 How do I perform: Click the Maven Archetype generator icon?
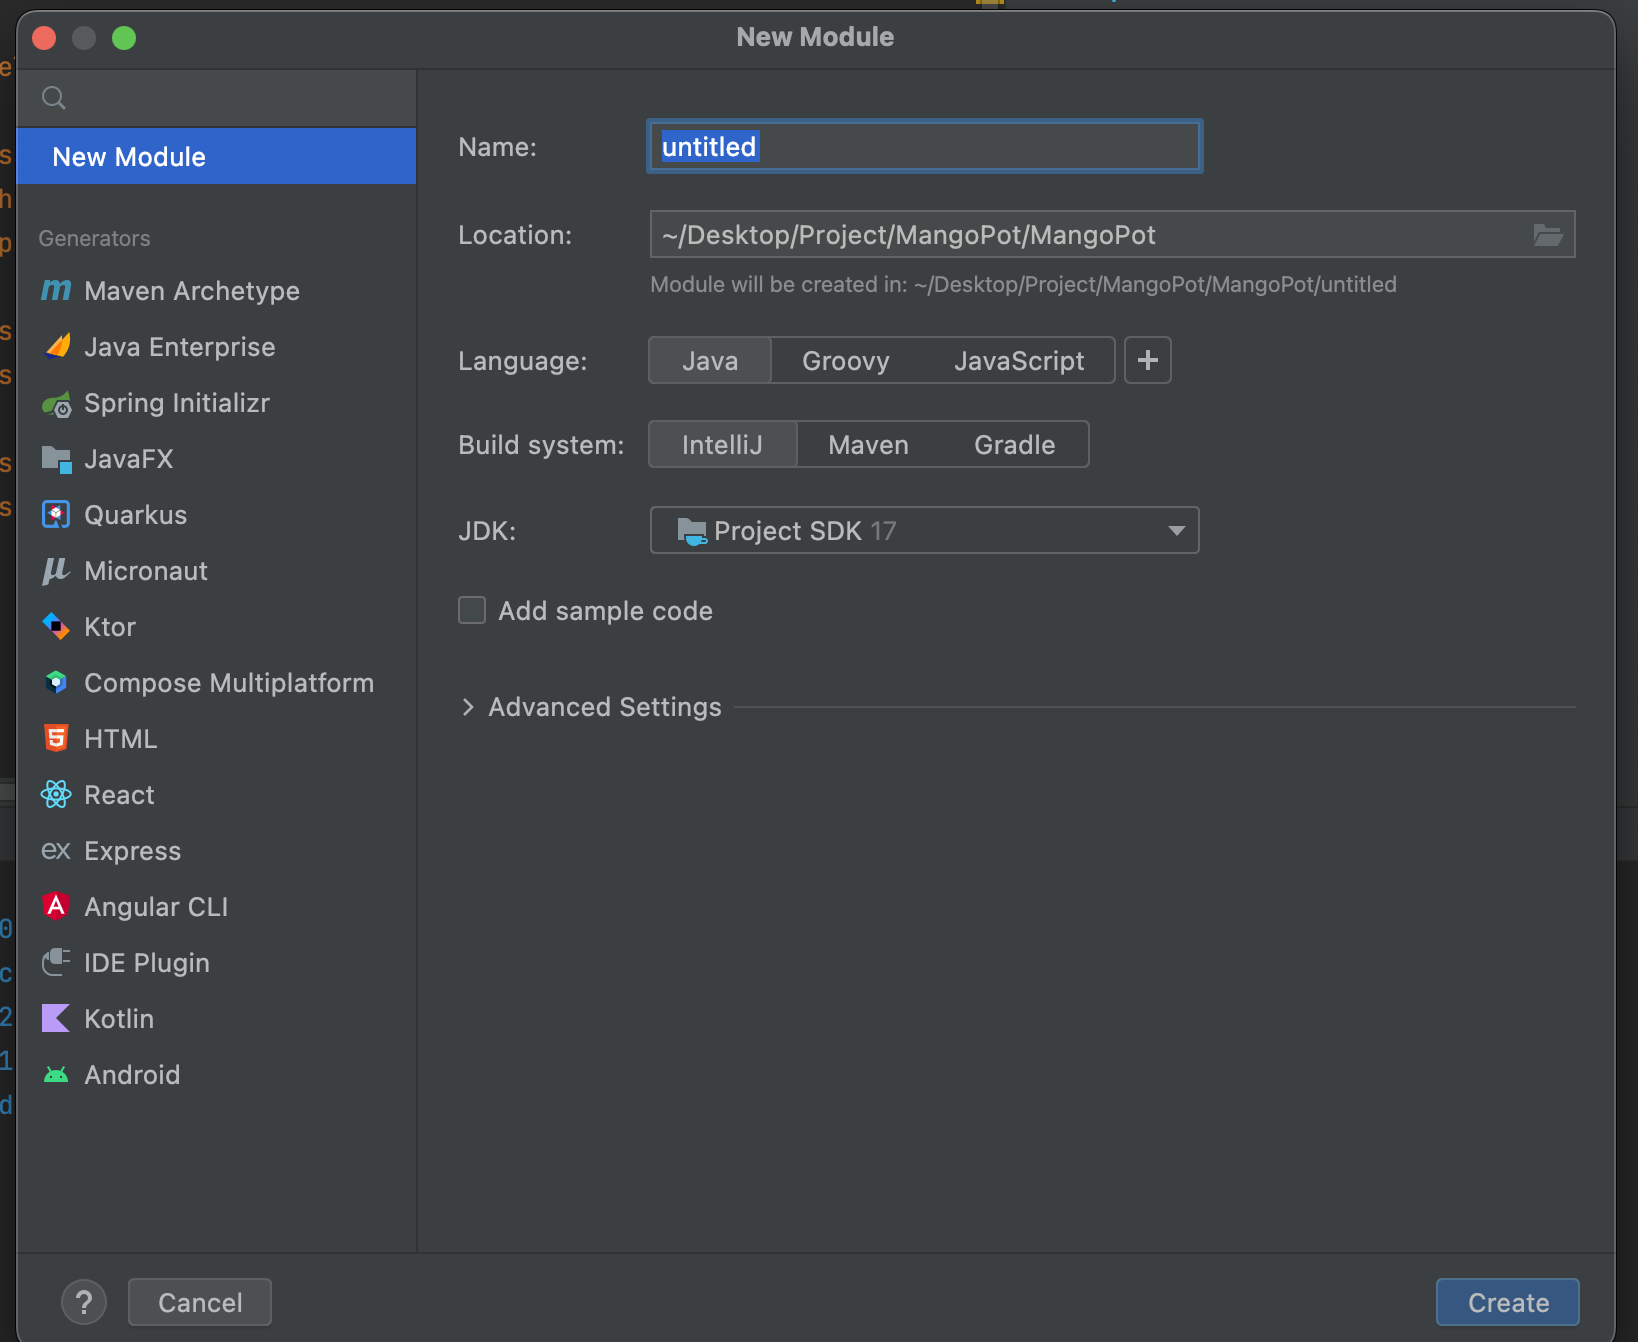(56, 291)
